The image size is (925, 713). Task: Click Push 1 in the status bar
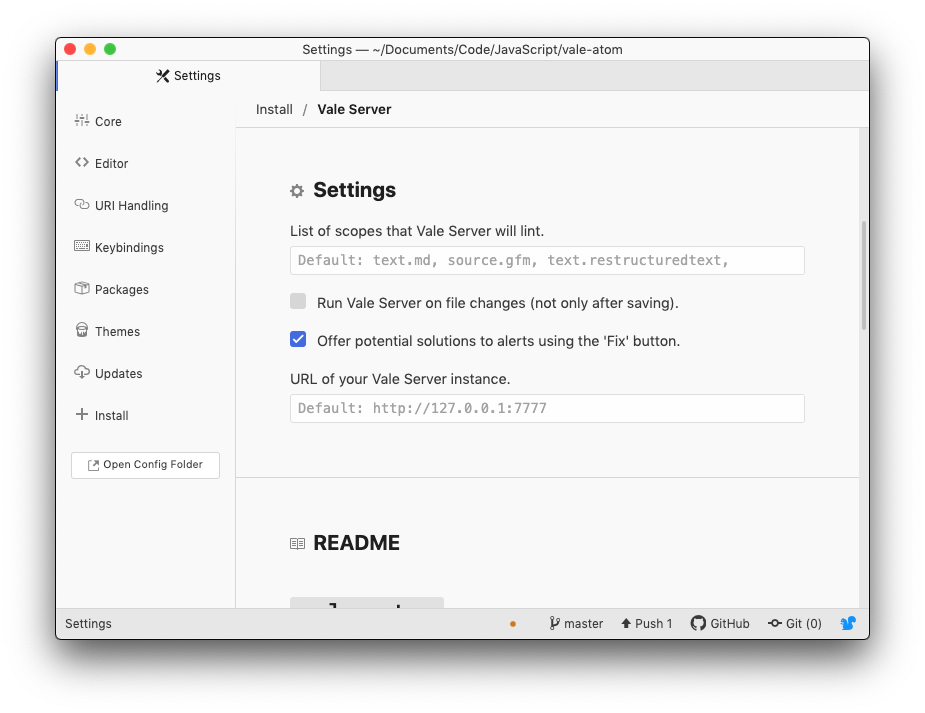[647, 623]
